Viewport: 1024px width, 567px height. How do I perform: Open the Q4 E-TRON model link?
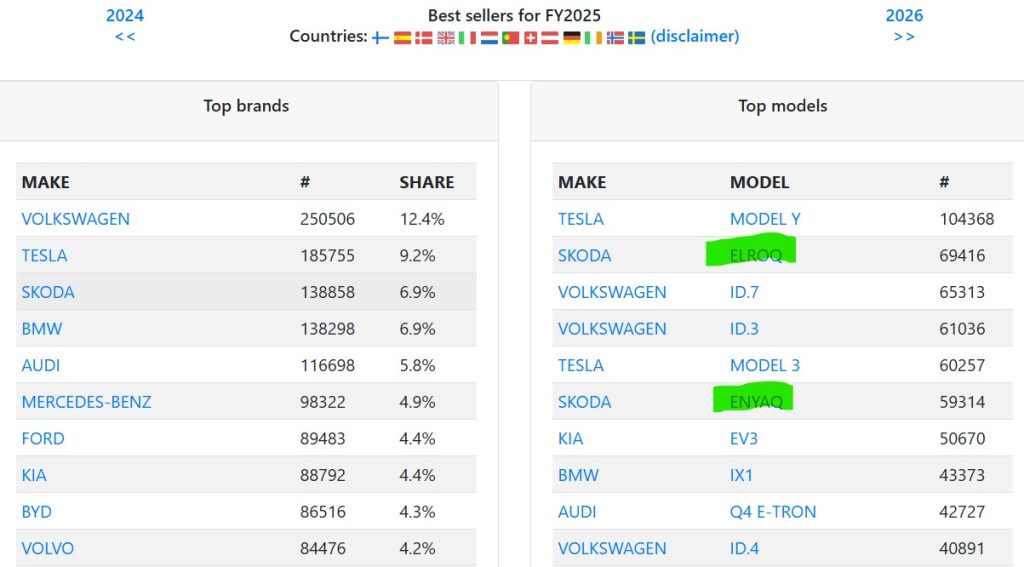(773, 512)
